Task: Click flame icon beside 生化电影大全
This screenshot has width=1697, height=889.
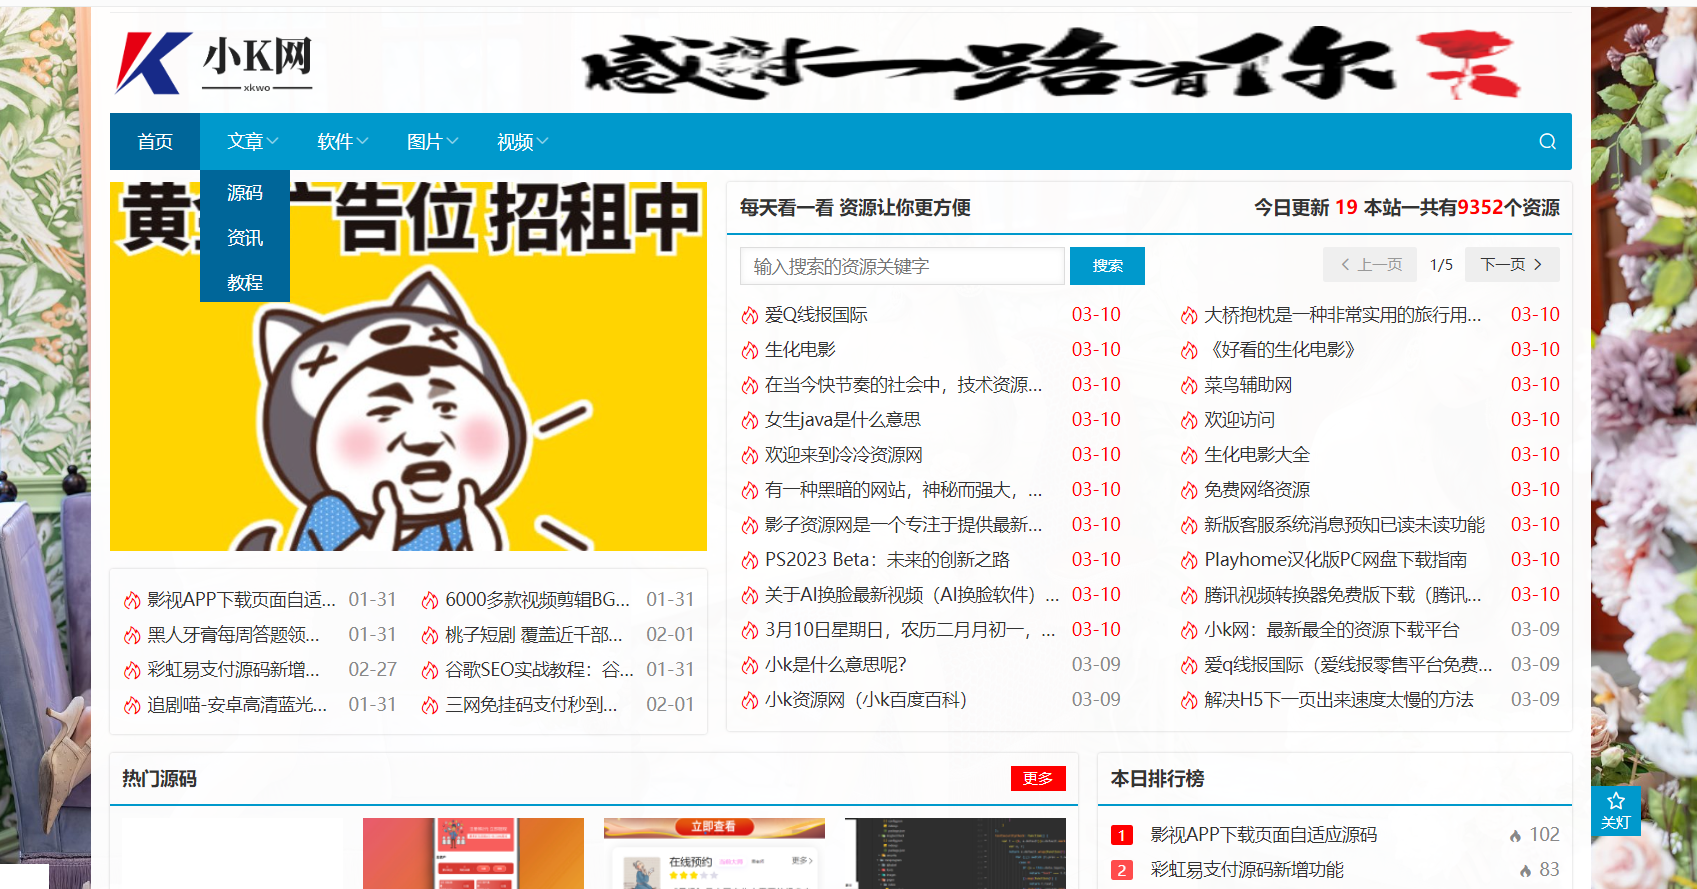Action: pos(1189,456)
